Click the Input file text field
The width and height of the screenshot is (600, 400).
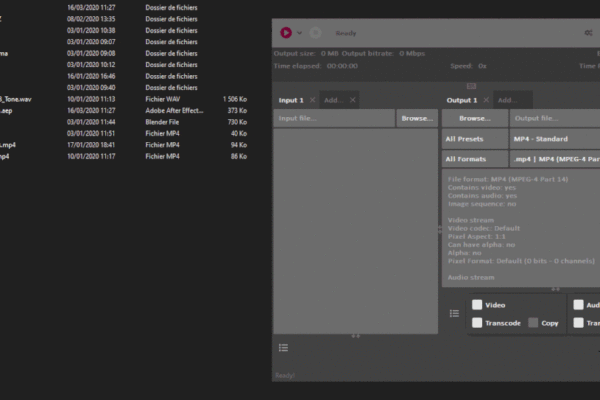[x=334, y=118]
